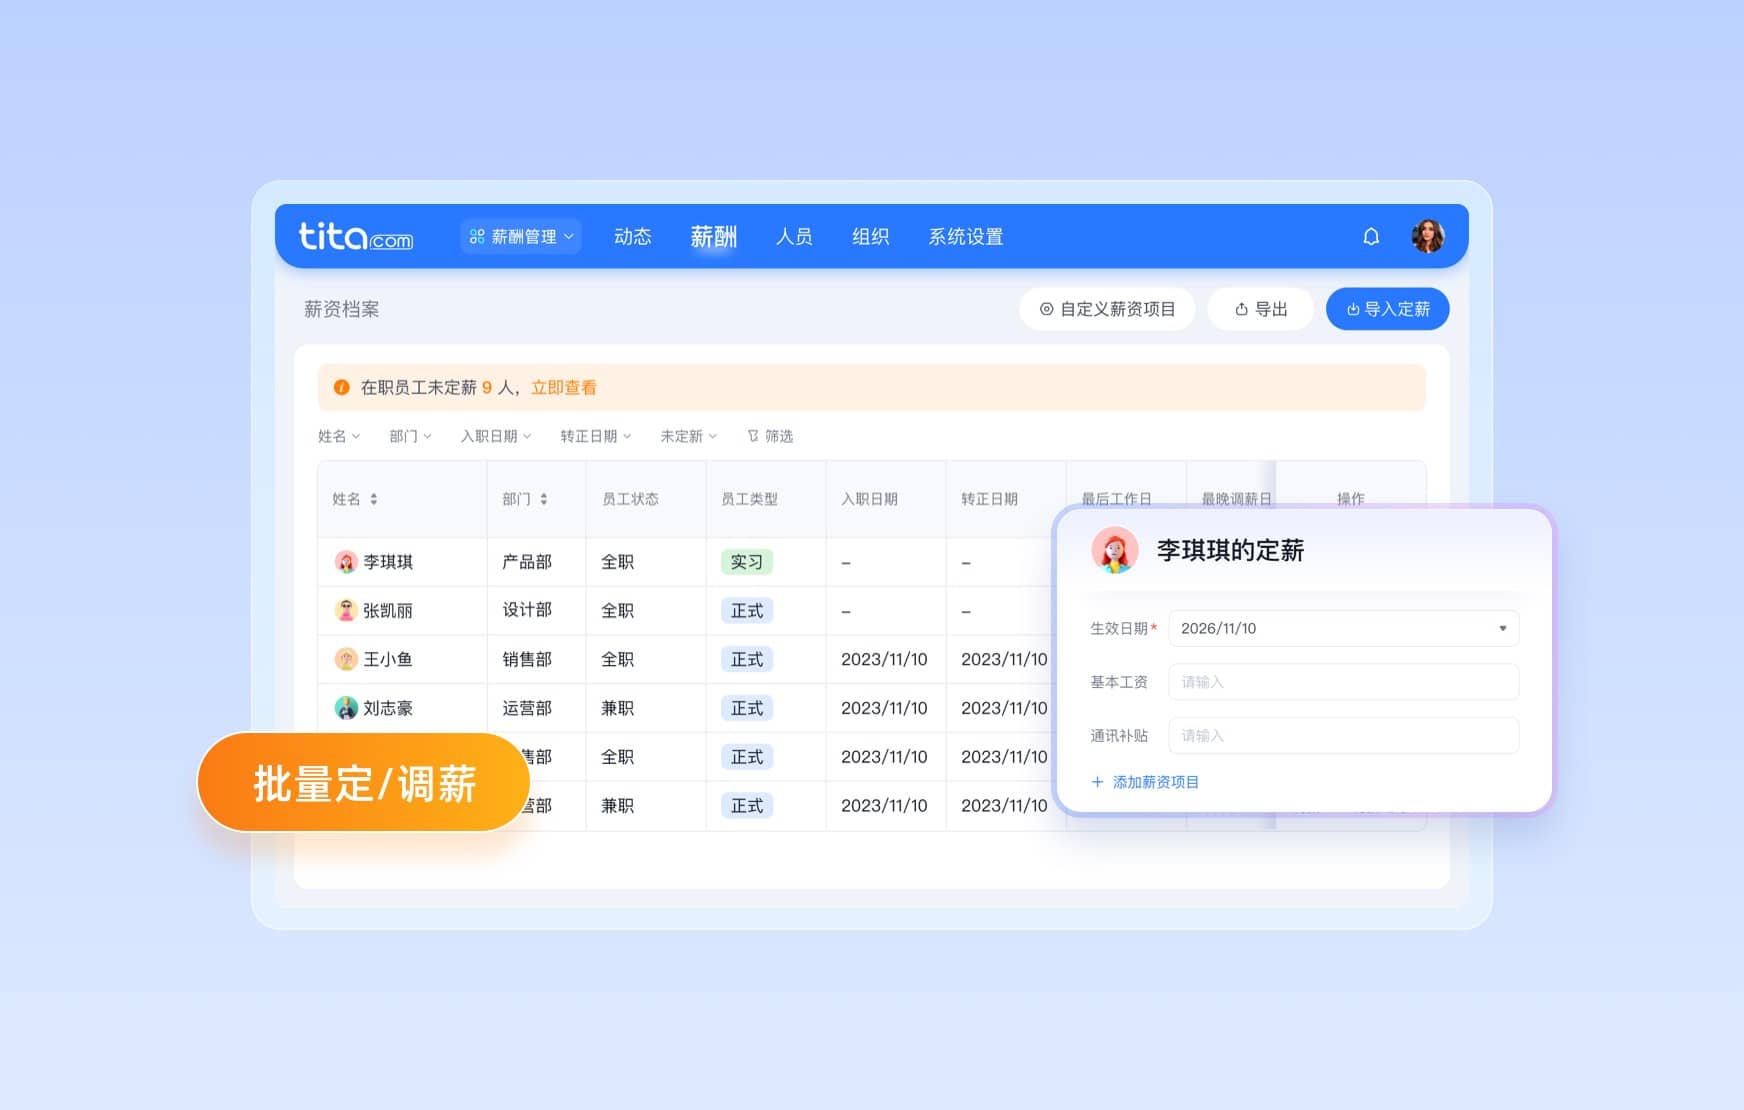Expand the name (姓名) filter dropdown
1744x1110 pixels.
coord(339,436)
